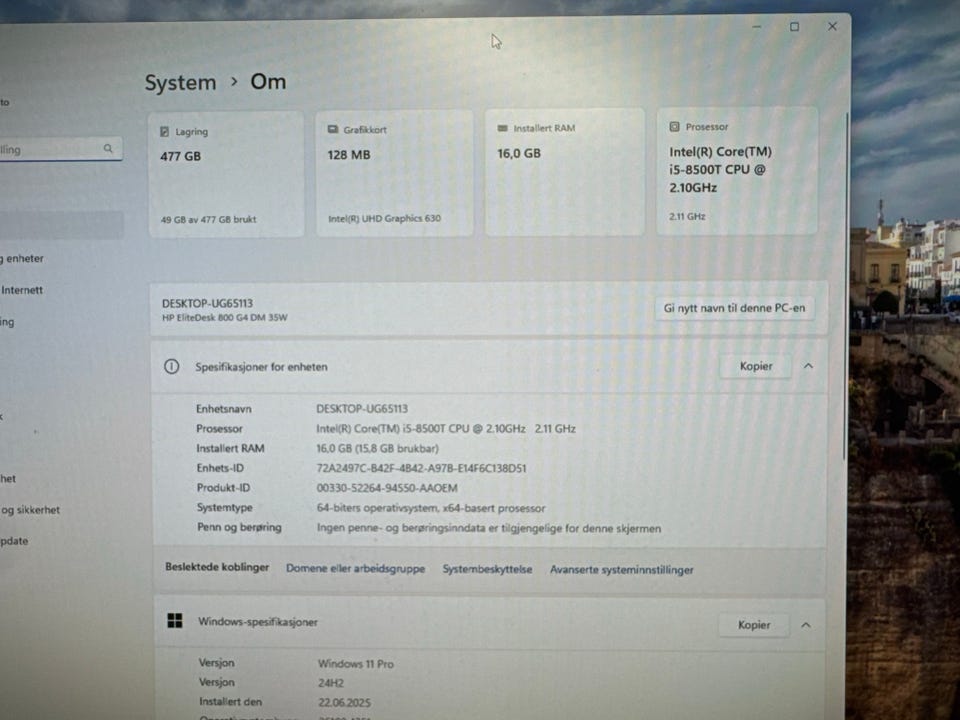Viewport: 960px width, 720px height.
Task: Click the vertical scrollbar of the settings window
Action: [846, 285]
